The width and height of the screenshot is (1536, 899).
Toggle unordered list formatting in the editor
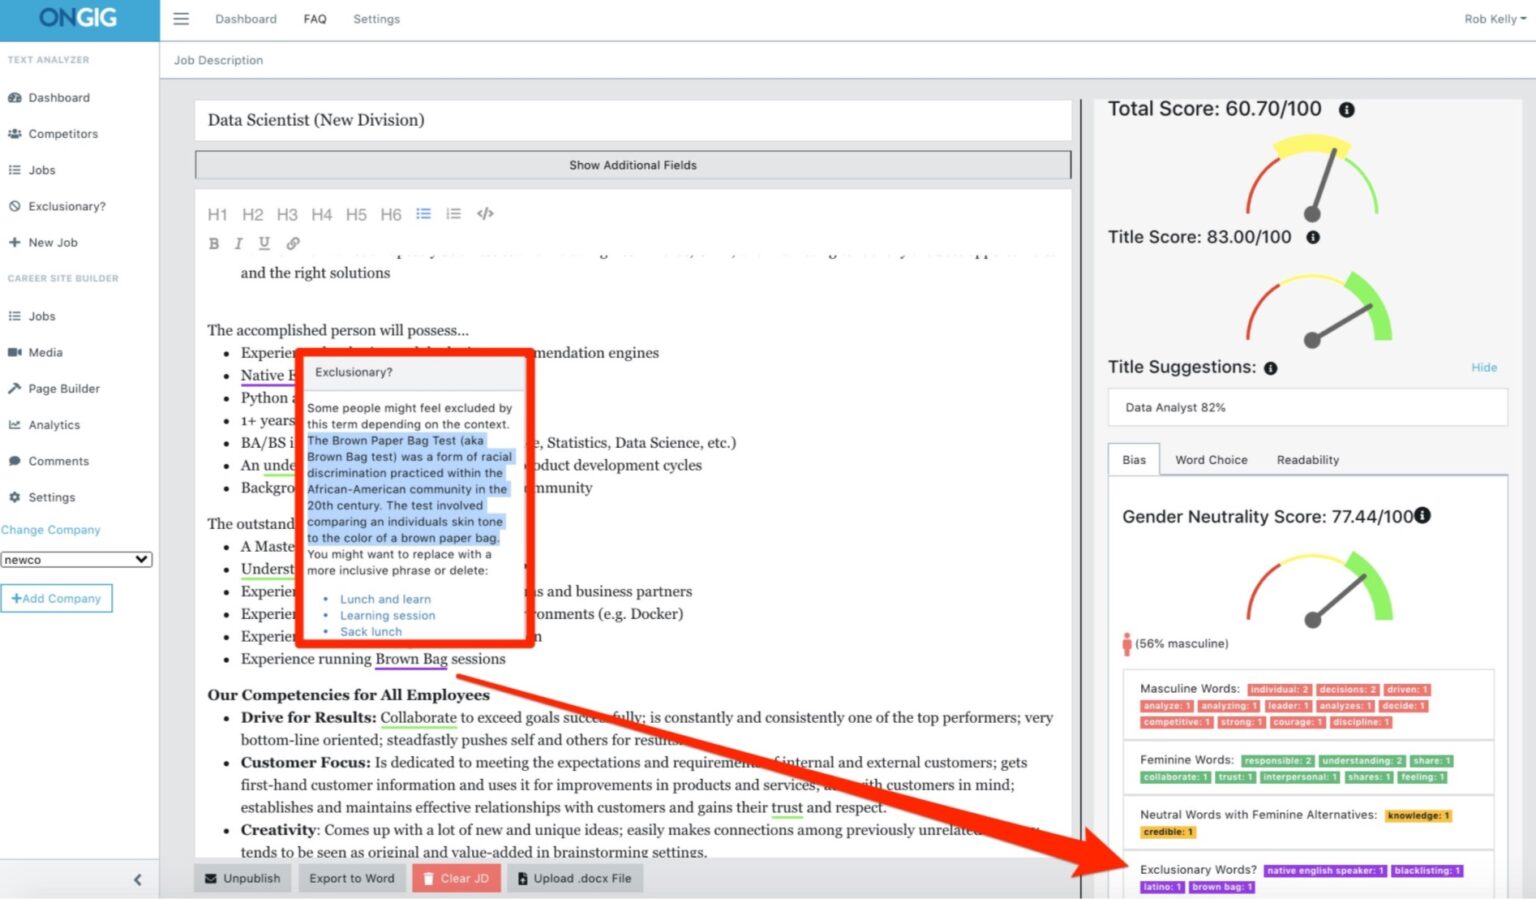423,213
